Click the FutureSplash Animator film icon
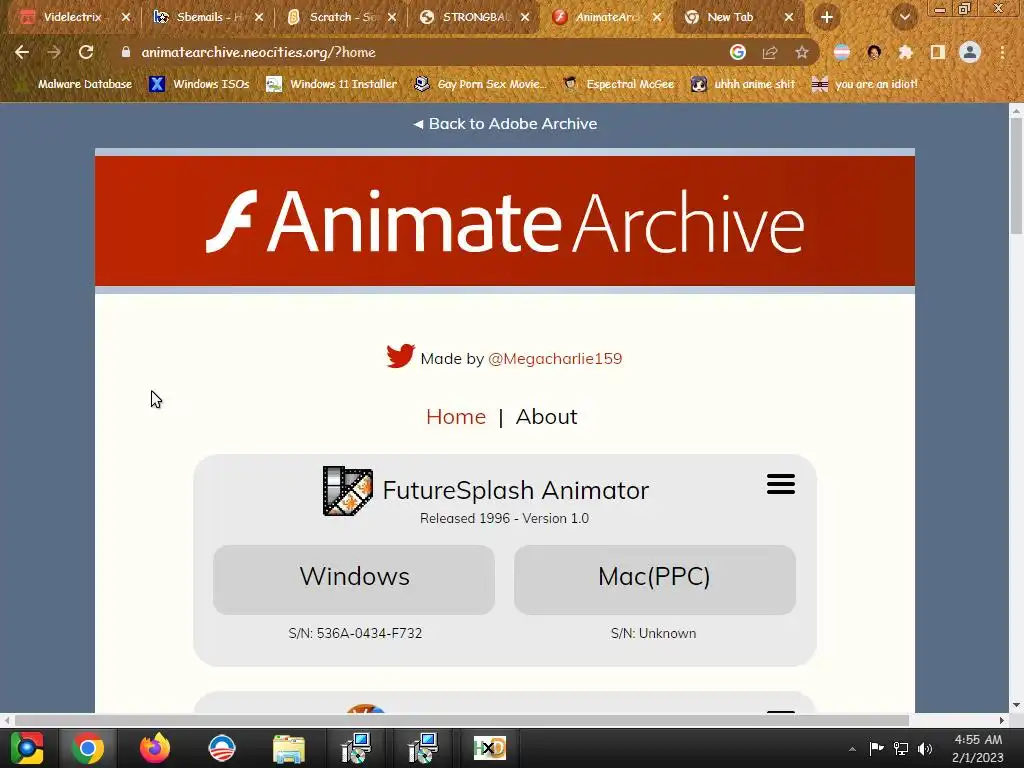Image resolution: width=1024 pixels, height=768 pixels. [347, 490]
